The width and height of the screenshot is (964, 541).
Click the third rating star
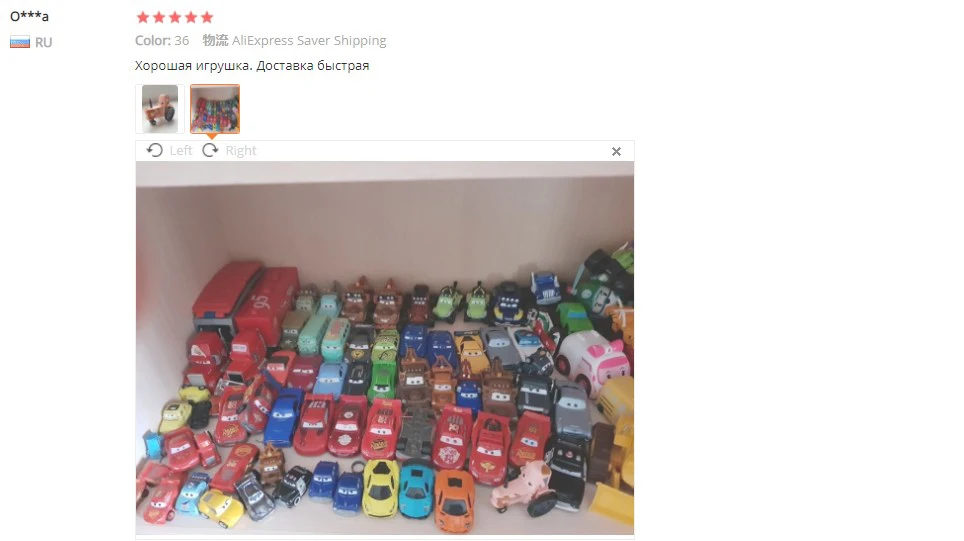[x=175, y=17]
